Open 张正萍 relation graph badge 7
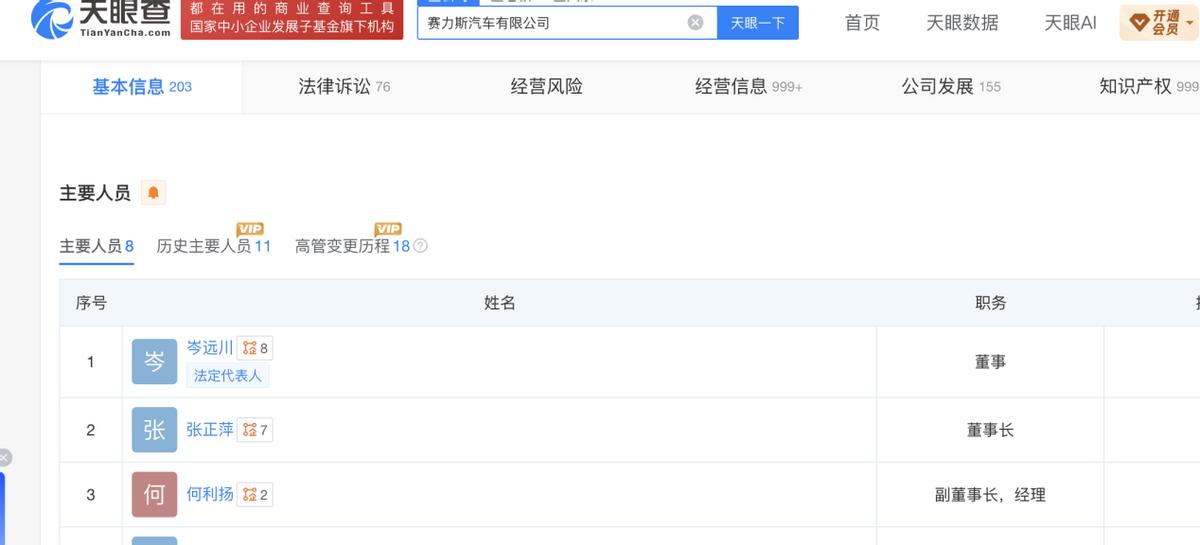The image size is (1200, 545). coord(255,430)
